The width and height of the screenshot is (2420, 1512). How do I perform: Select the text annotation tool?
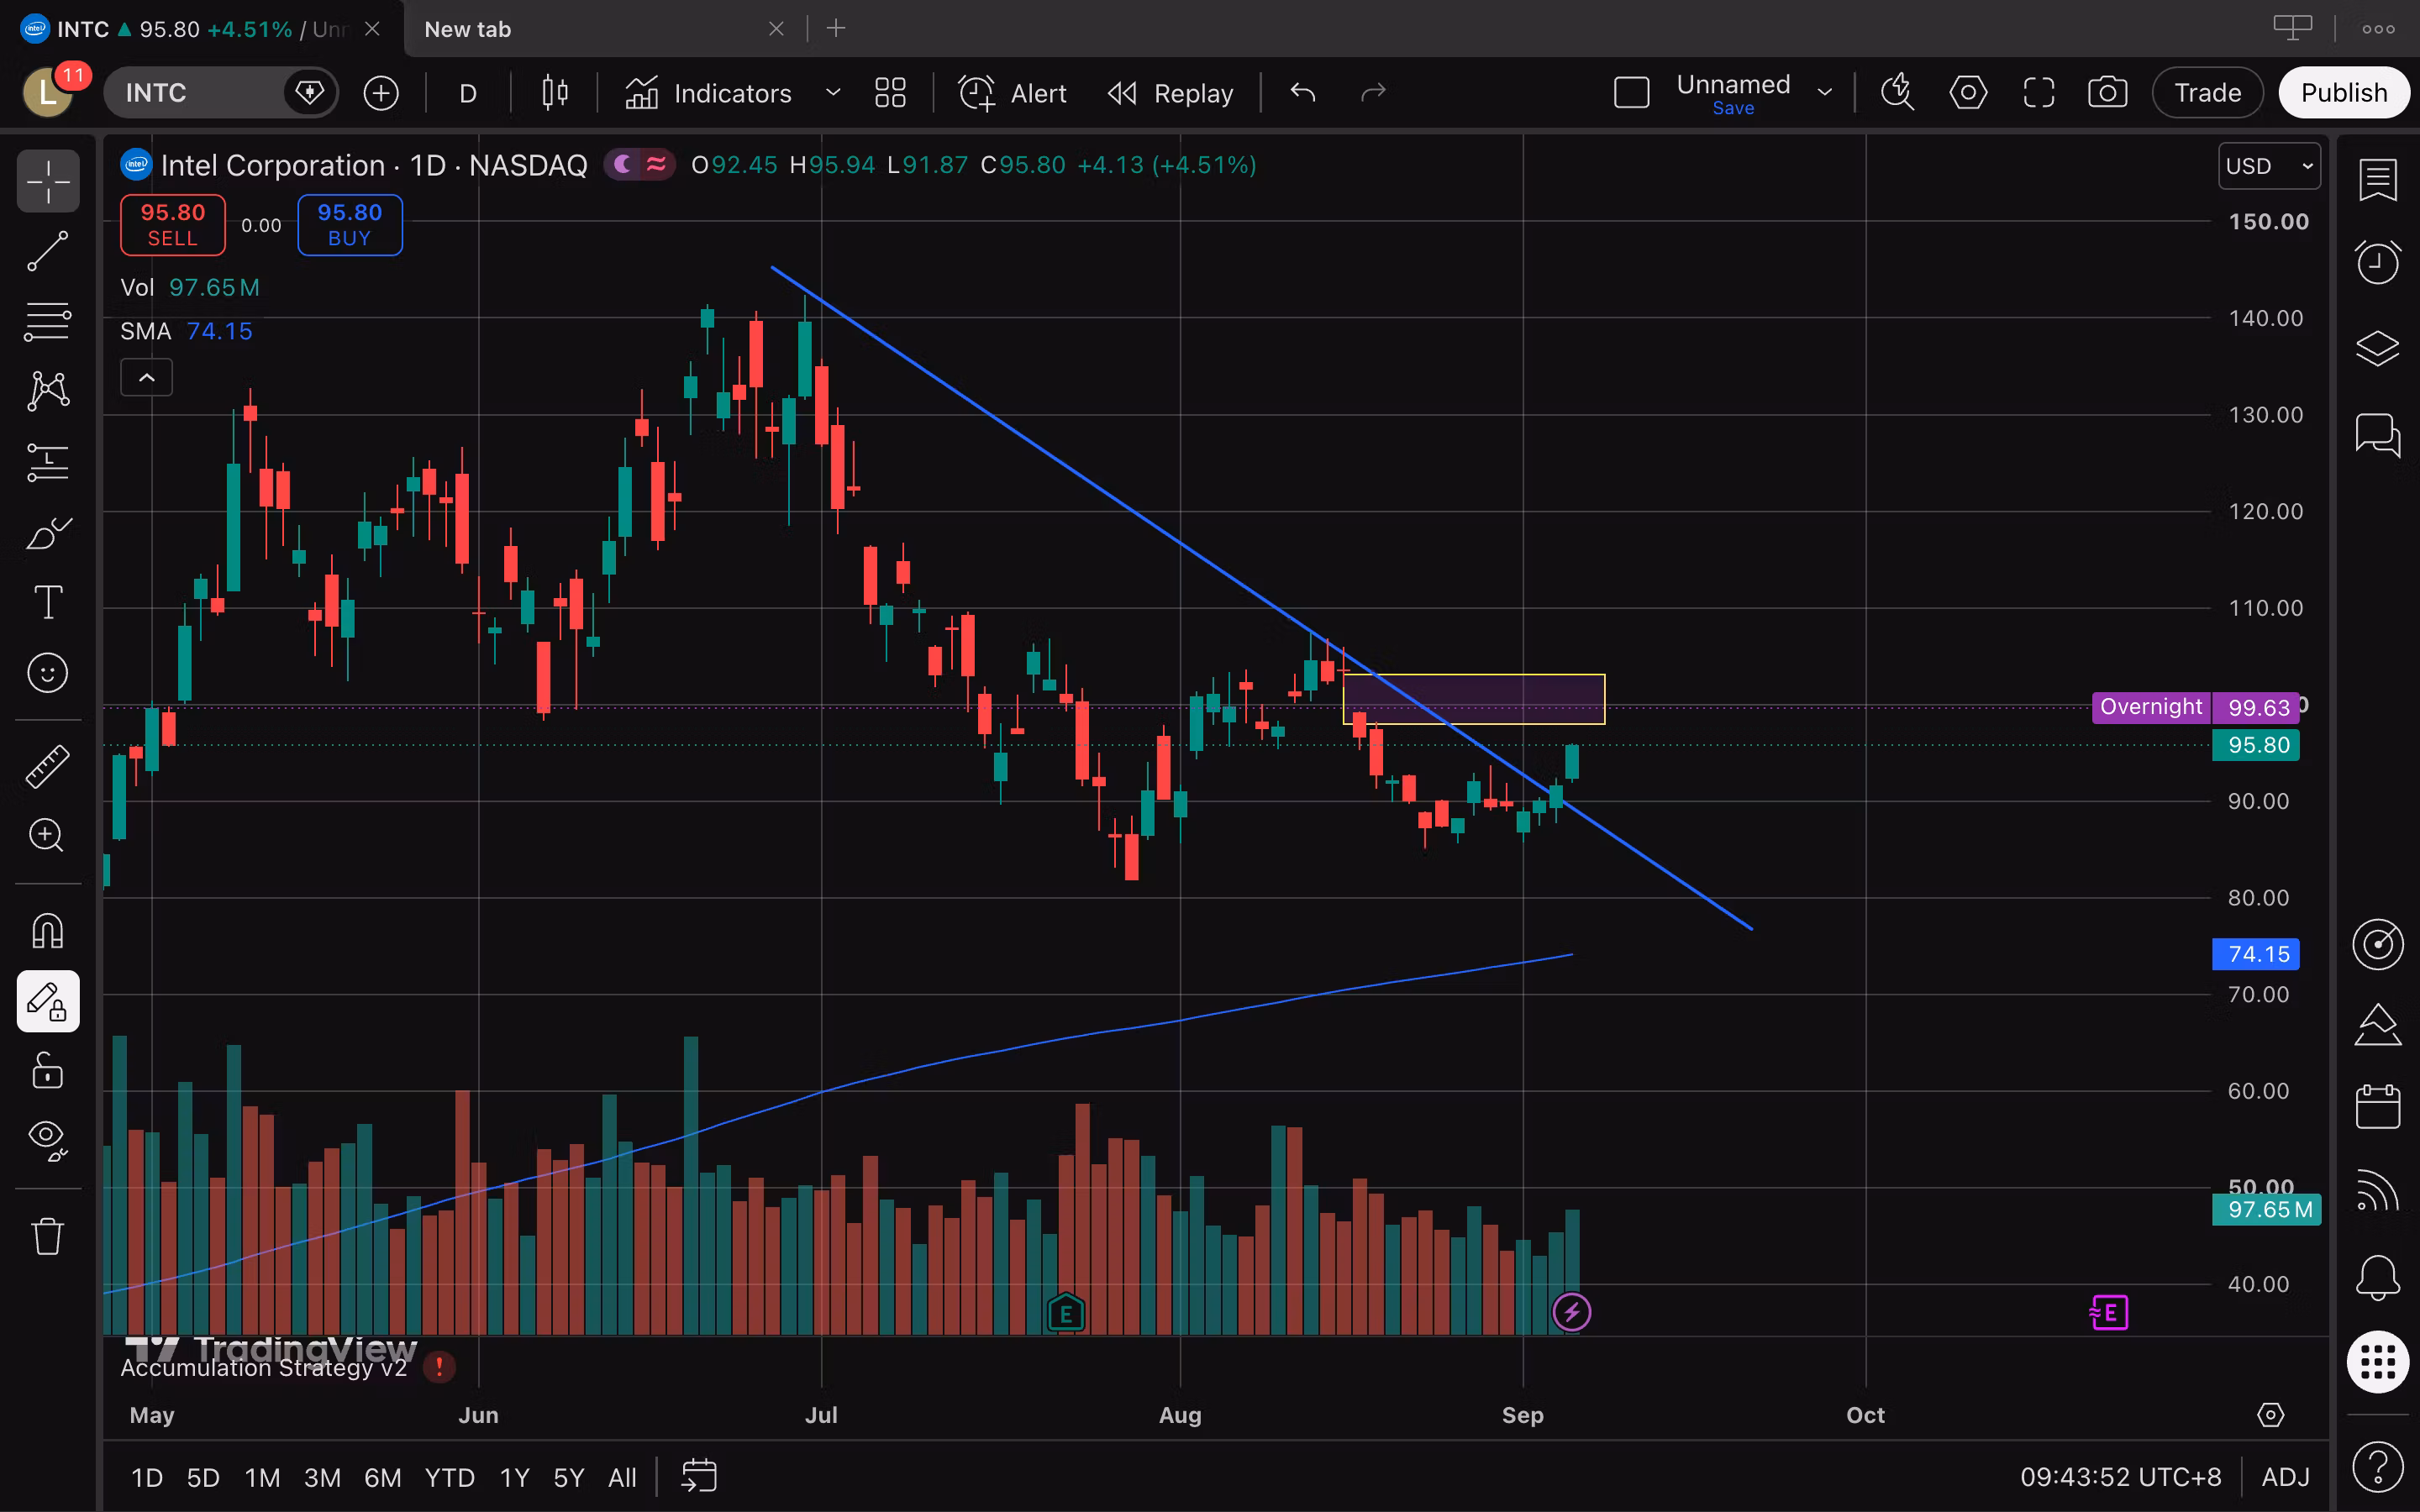tap(47, 603)
